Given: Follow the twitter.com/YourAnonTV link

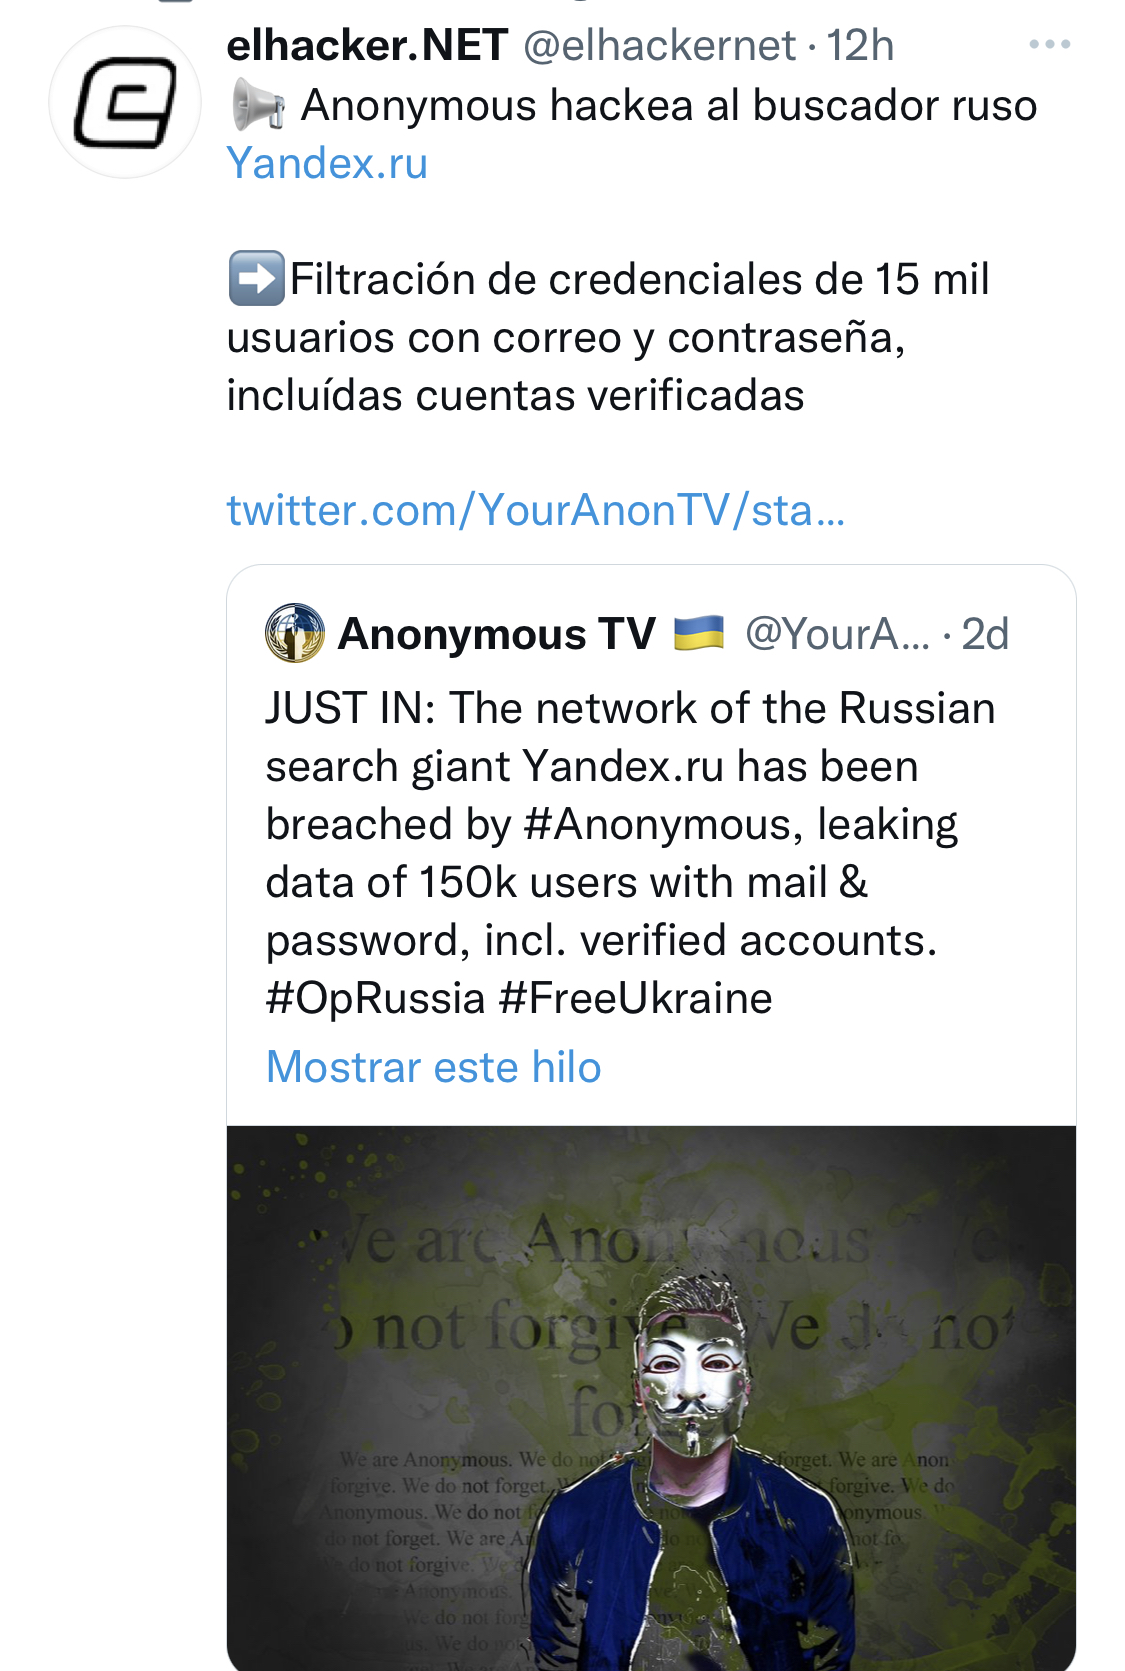Looking at the screenshot, I should pyautogui.click(x=535, y=510).
